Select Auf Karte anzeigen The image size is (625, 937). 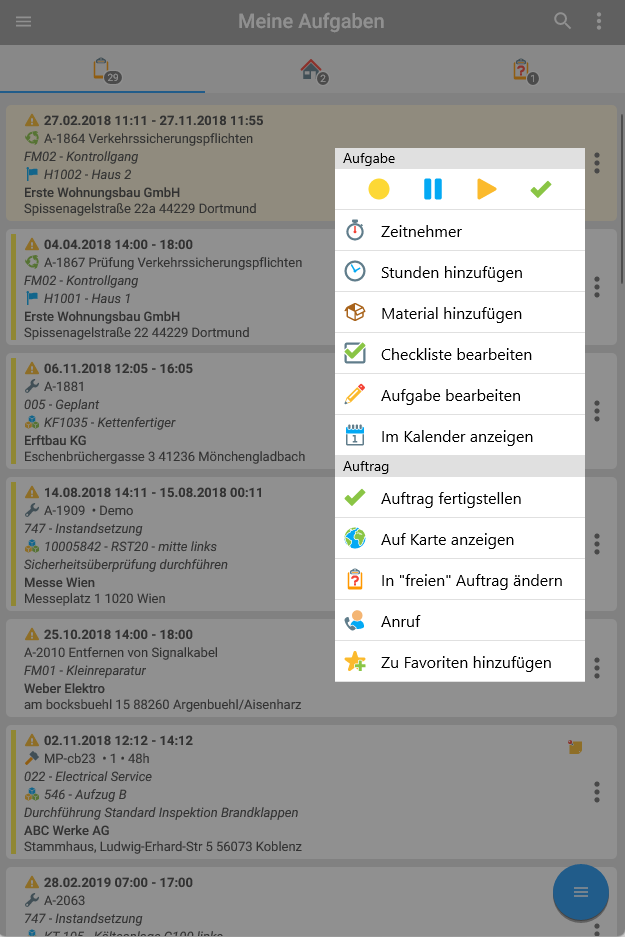459,540
